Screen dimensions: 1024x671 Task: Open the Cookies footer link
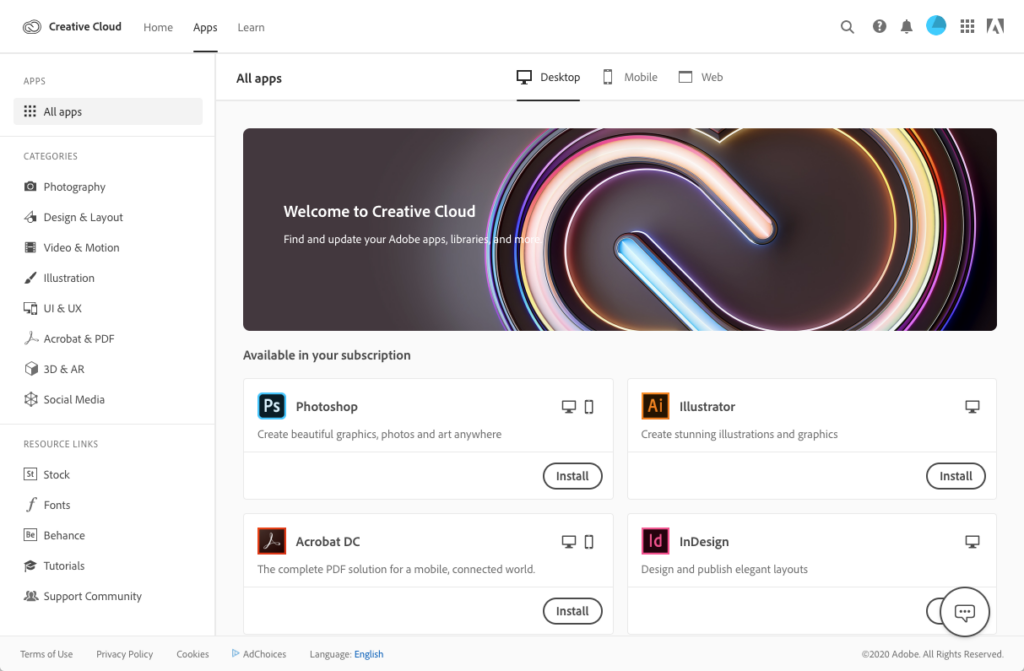tap(193, 654)
